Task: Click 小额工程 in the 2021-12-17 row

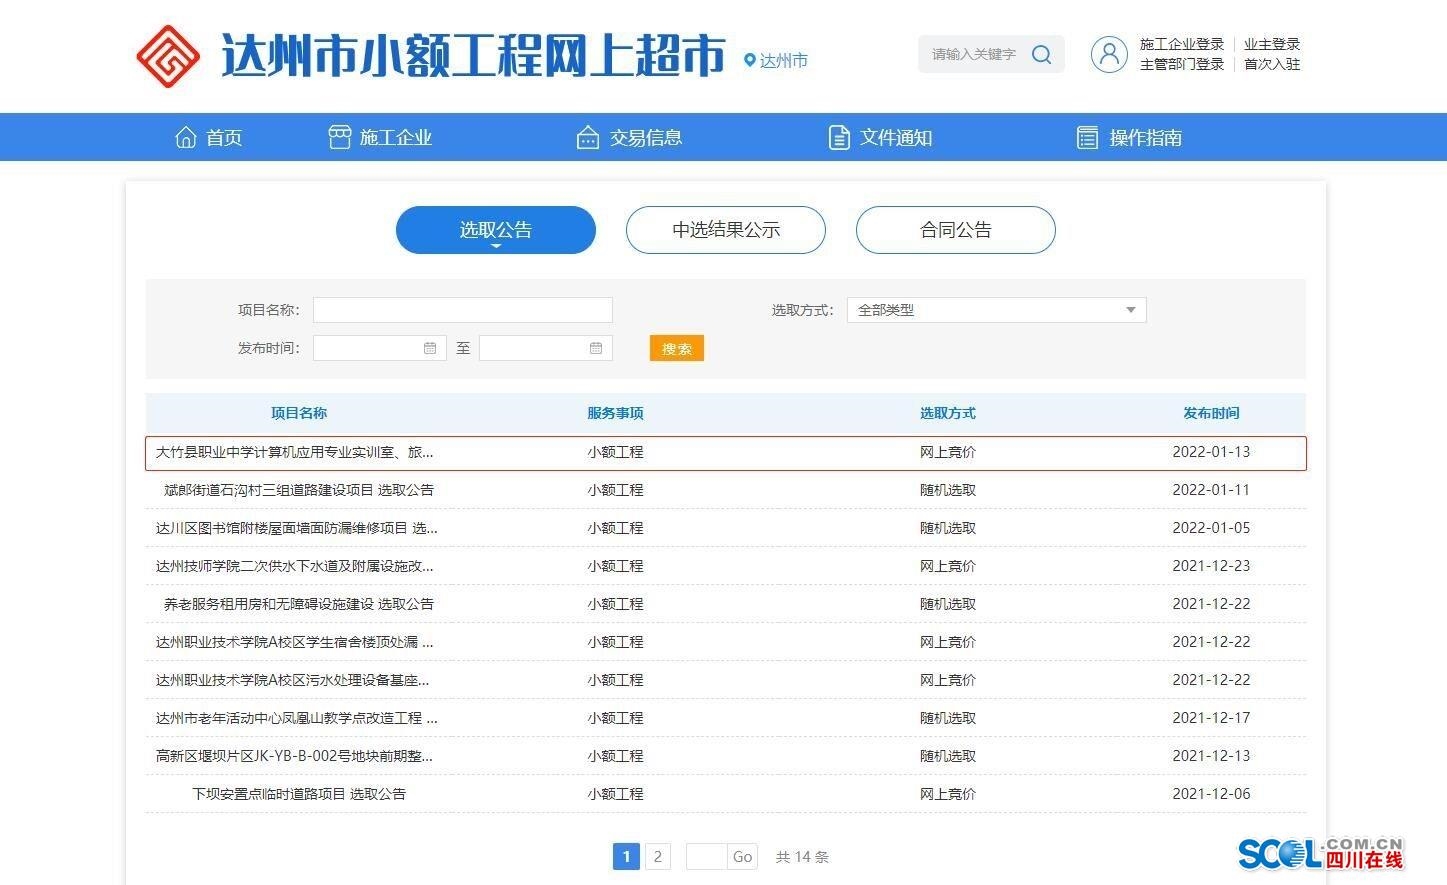Action: tap(615, 718)
